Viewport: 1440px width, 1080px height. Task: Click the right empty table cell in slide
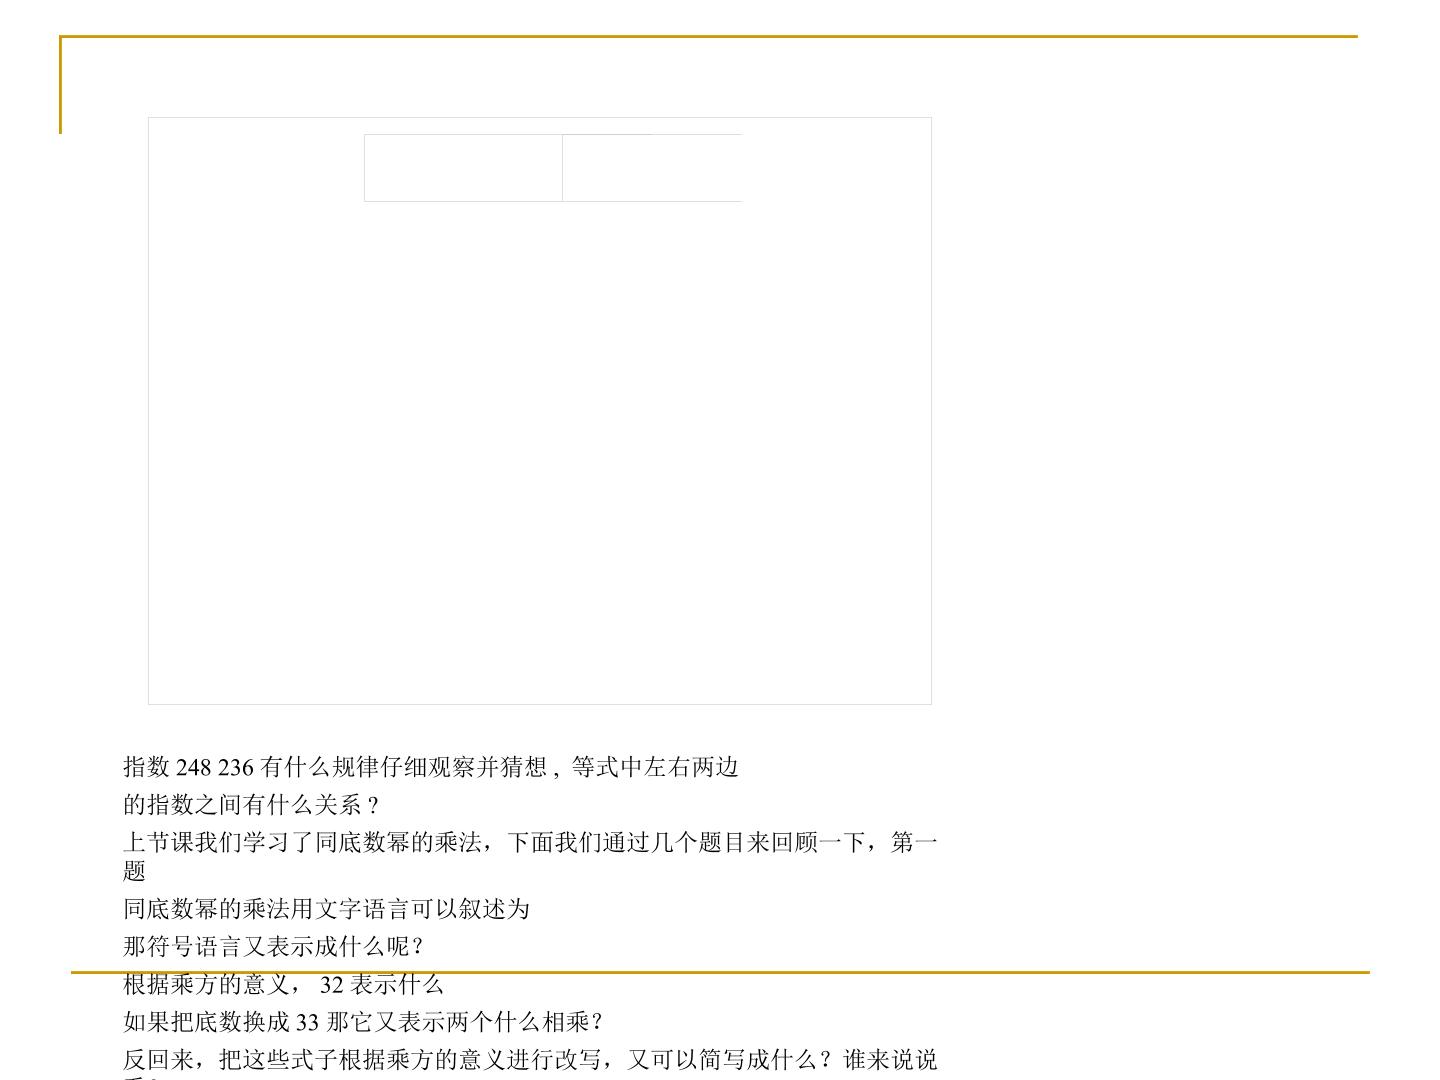(x=652, y=168)
